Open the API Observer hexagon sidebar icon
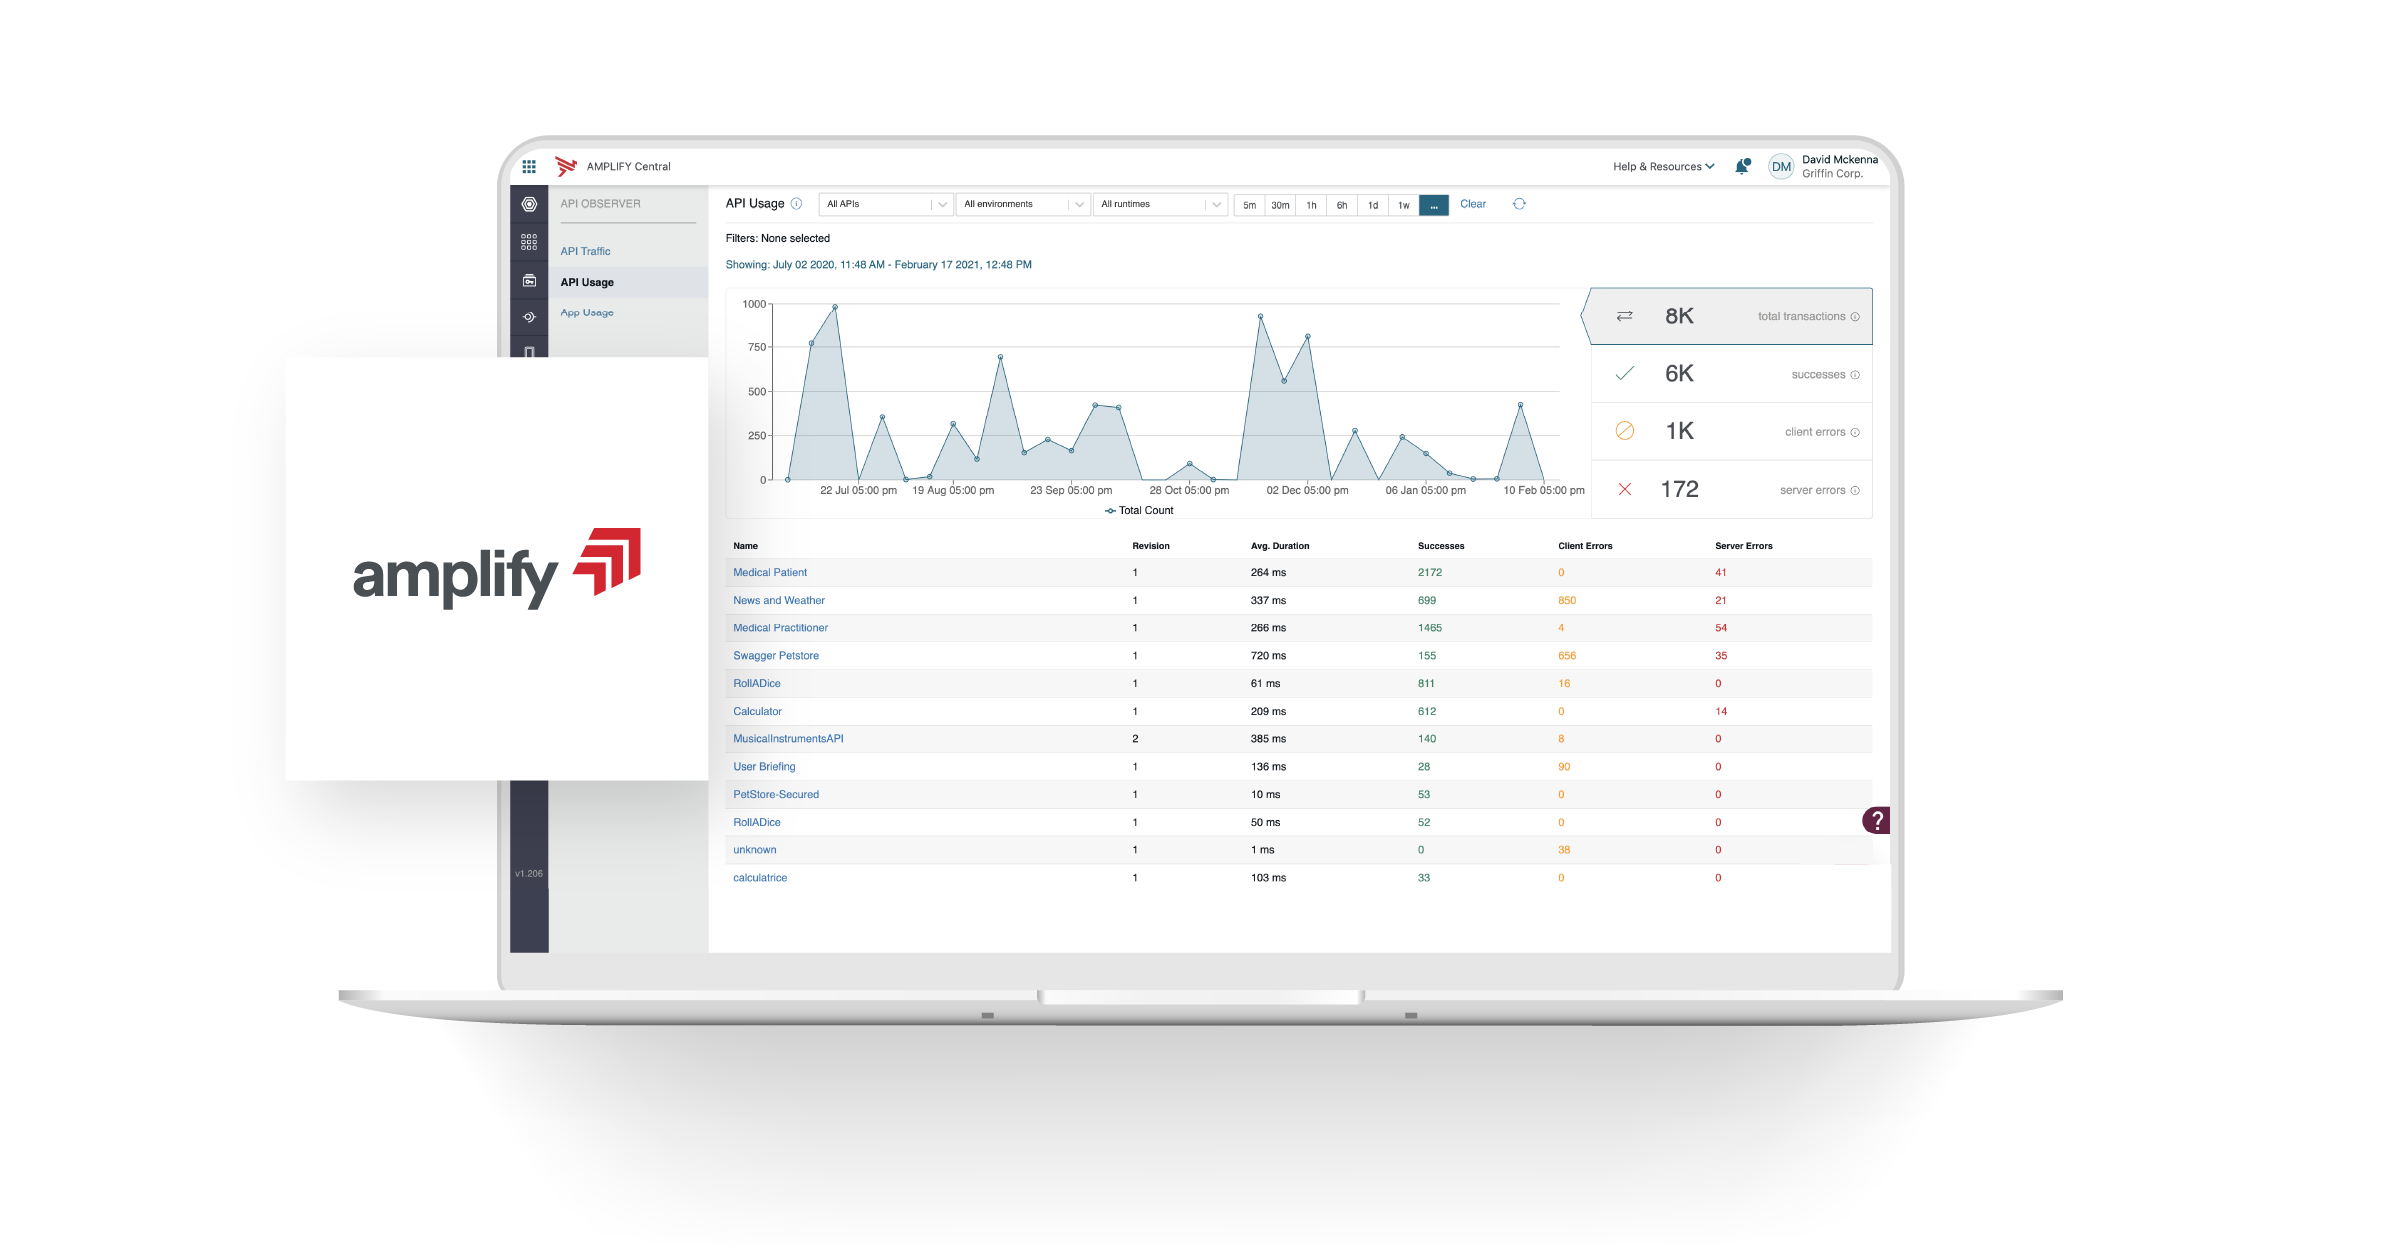This screenshot has height=1255, width=2401. coord(529,204)
